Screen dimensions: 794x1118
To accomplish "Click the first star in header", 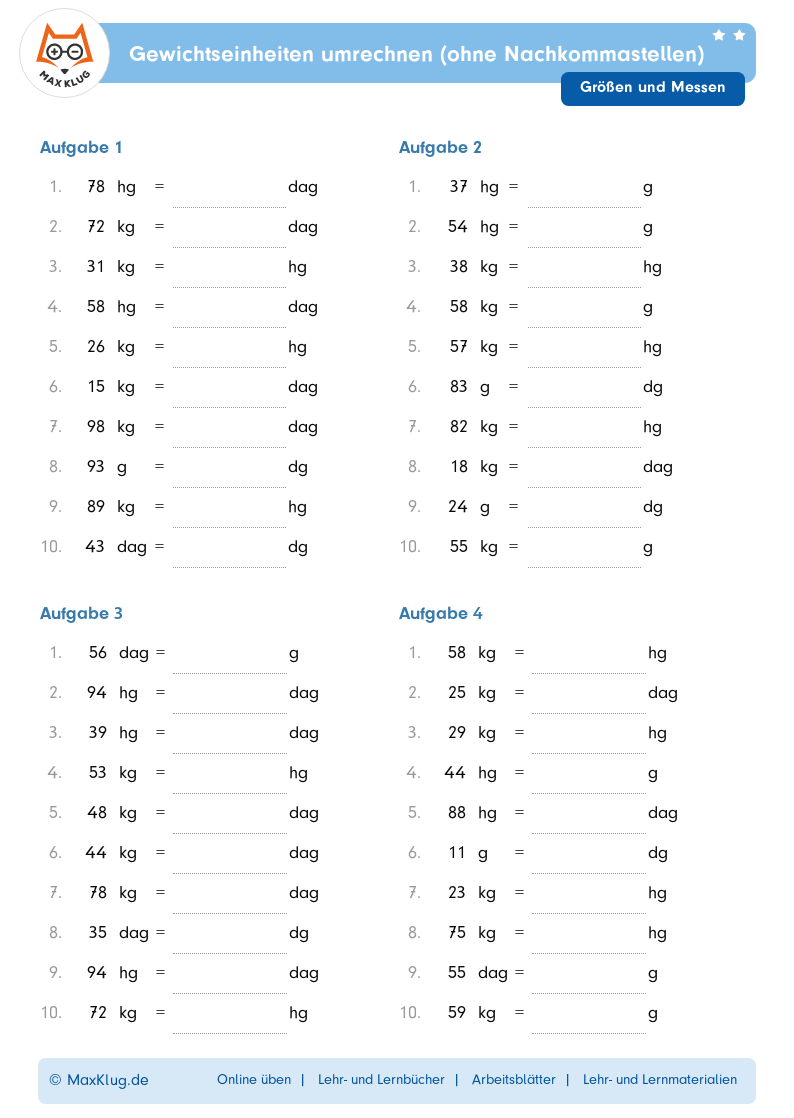I will 719,35.
